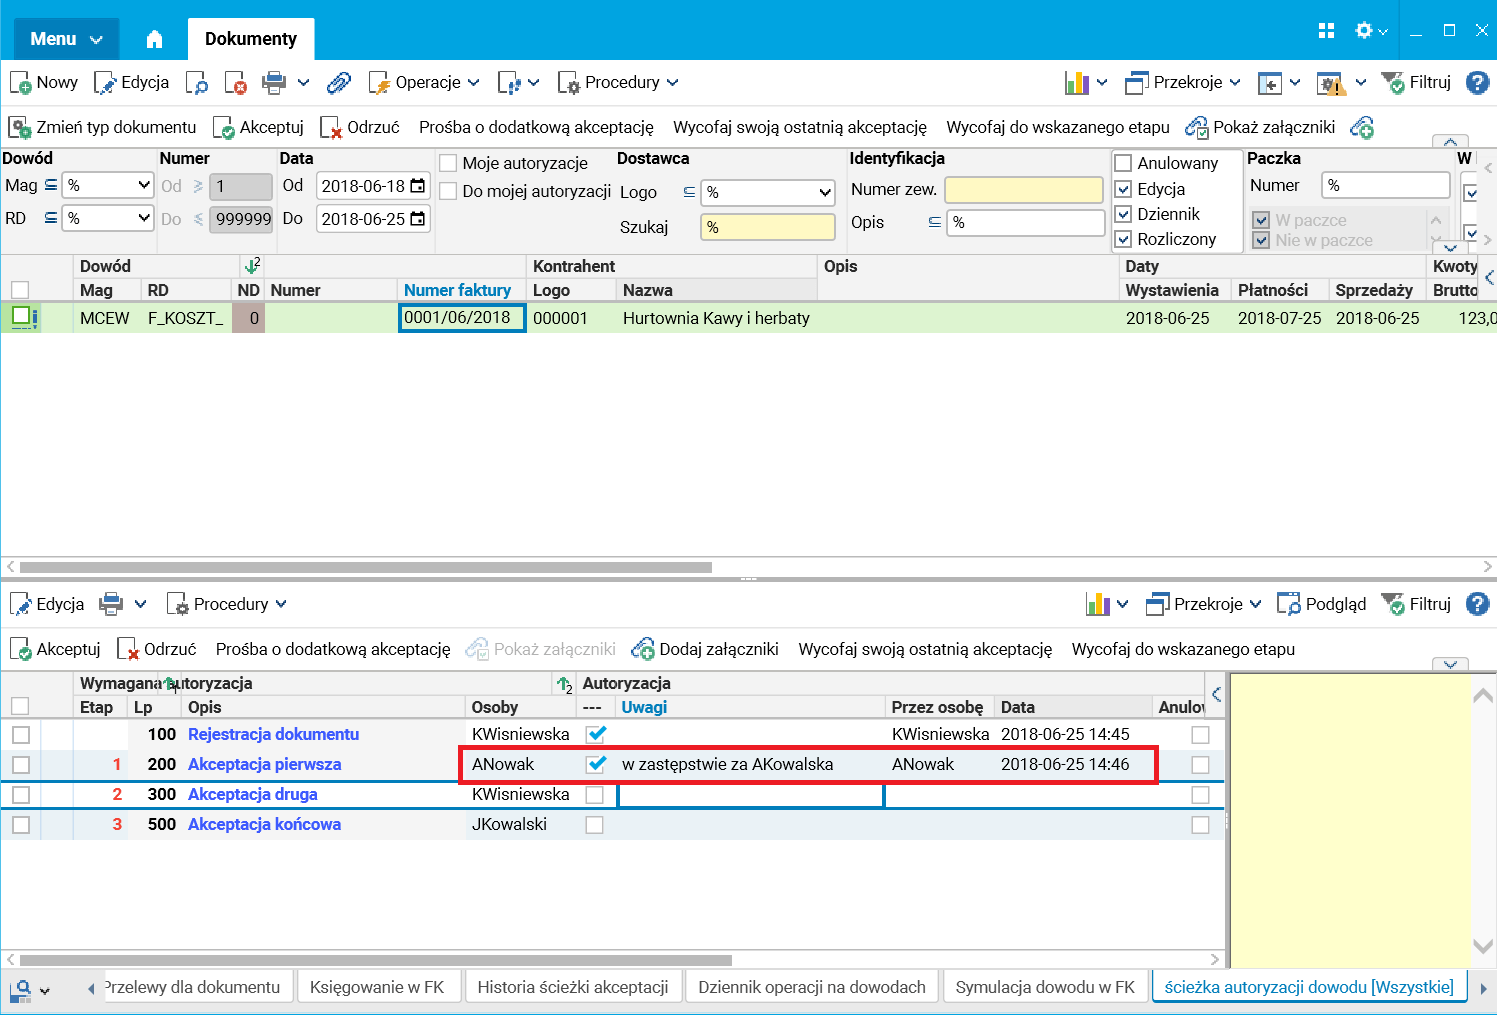The width and height of the screenshot is (1497, 1015).
Task: Click Pokaż załączniki in upper action bar
Action: click(1260, 128)
